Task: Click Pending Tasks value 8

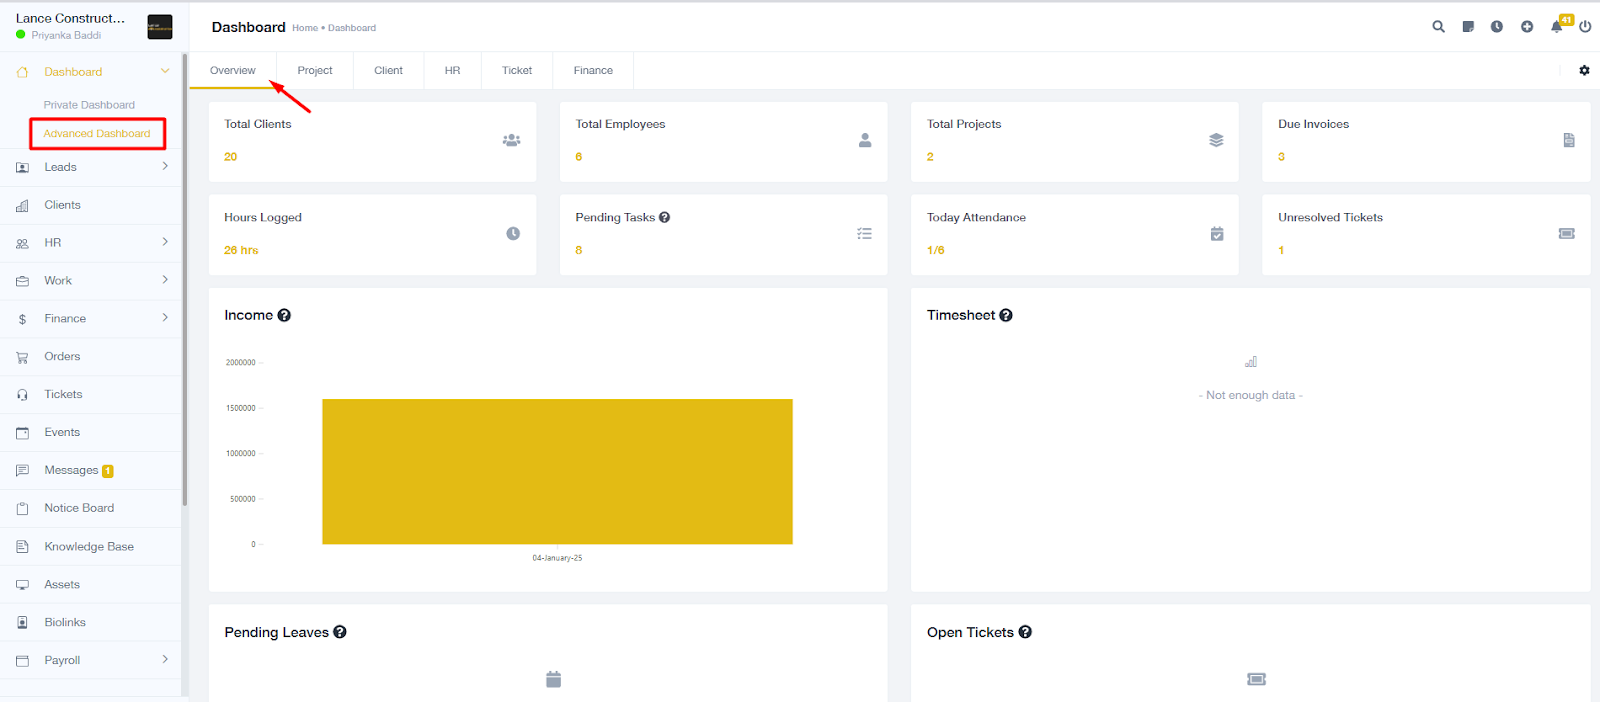Action: (578, 250)
